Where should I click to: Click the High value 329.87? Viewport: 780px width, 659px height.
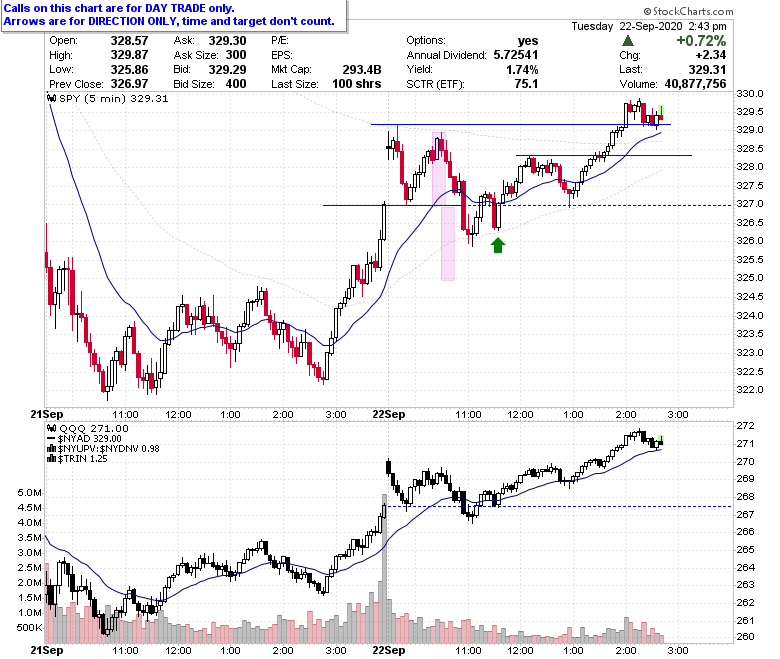[x=129, y=55]
